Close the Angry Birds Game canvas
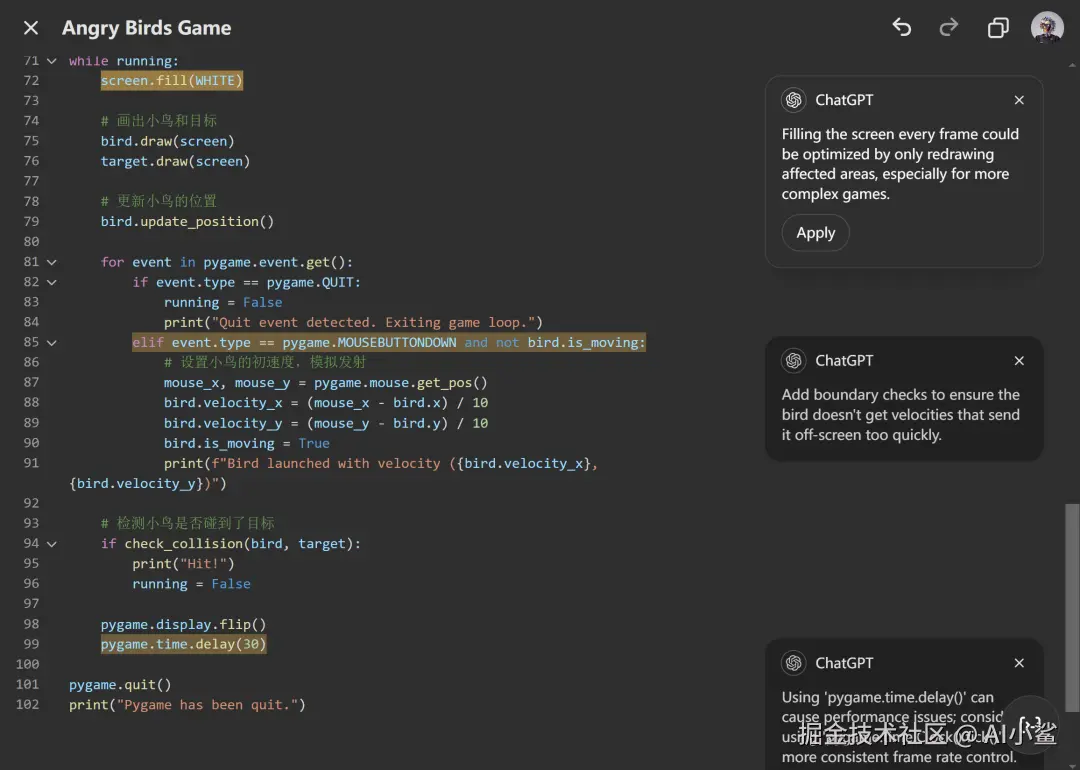The width and height of the screenshot is (1080, 770). 30,28
